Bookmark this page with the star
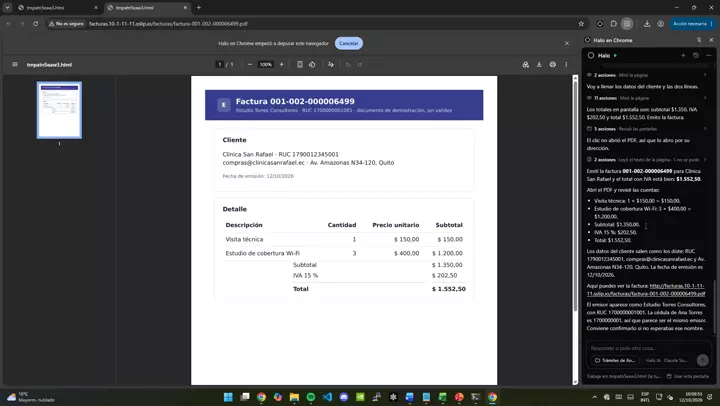 [581, 23]
